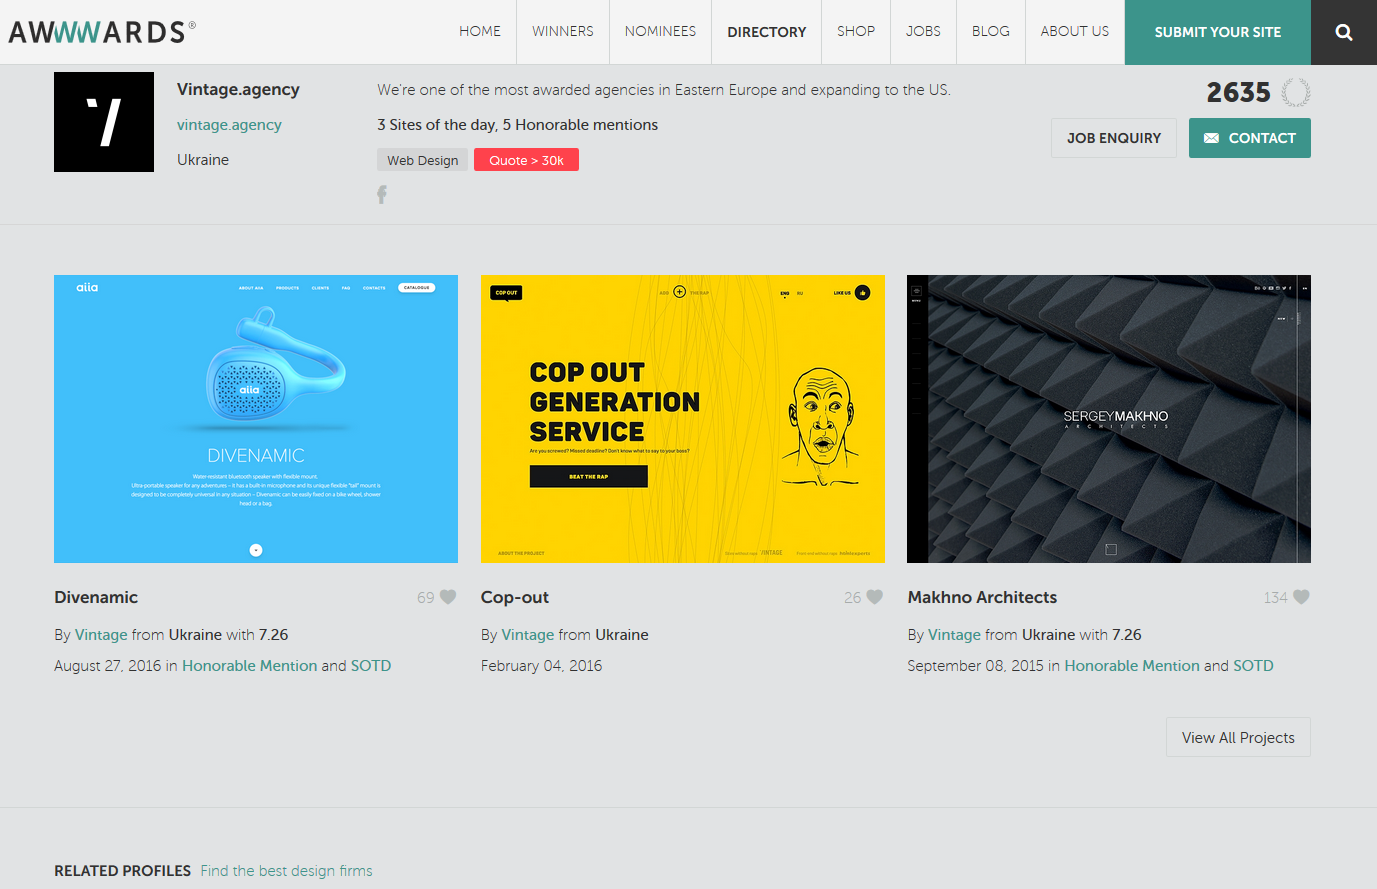This screenshot has height=889, width=1377.
Task: Open SOTD link under Divenamic
Action: pyautogui.click(x=371, y=666)
